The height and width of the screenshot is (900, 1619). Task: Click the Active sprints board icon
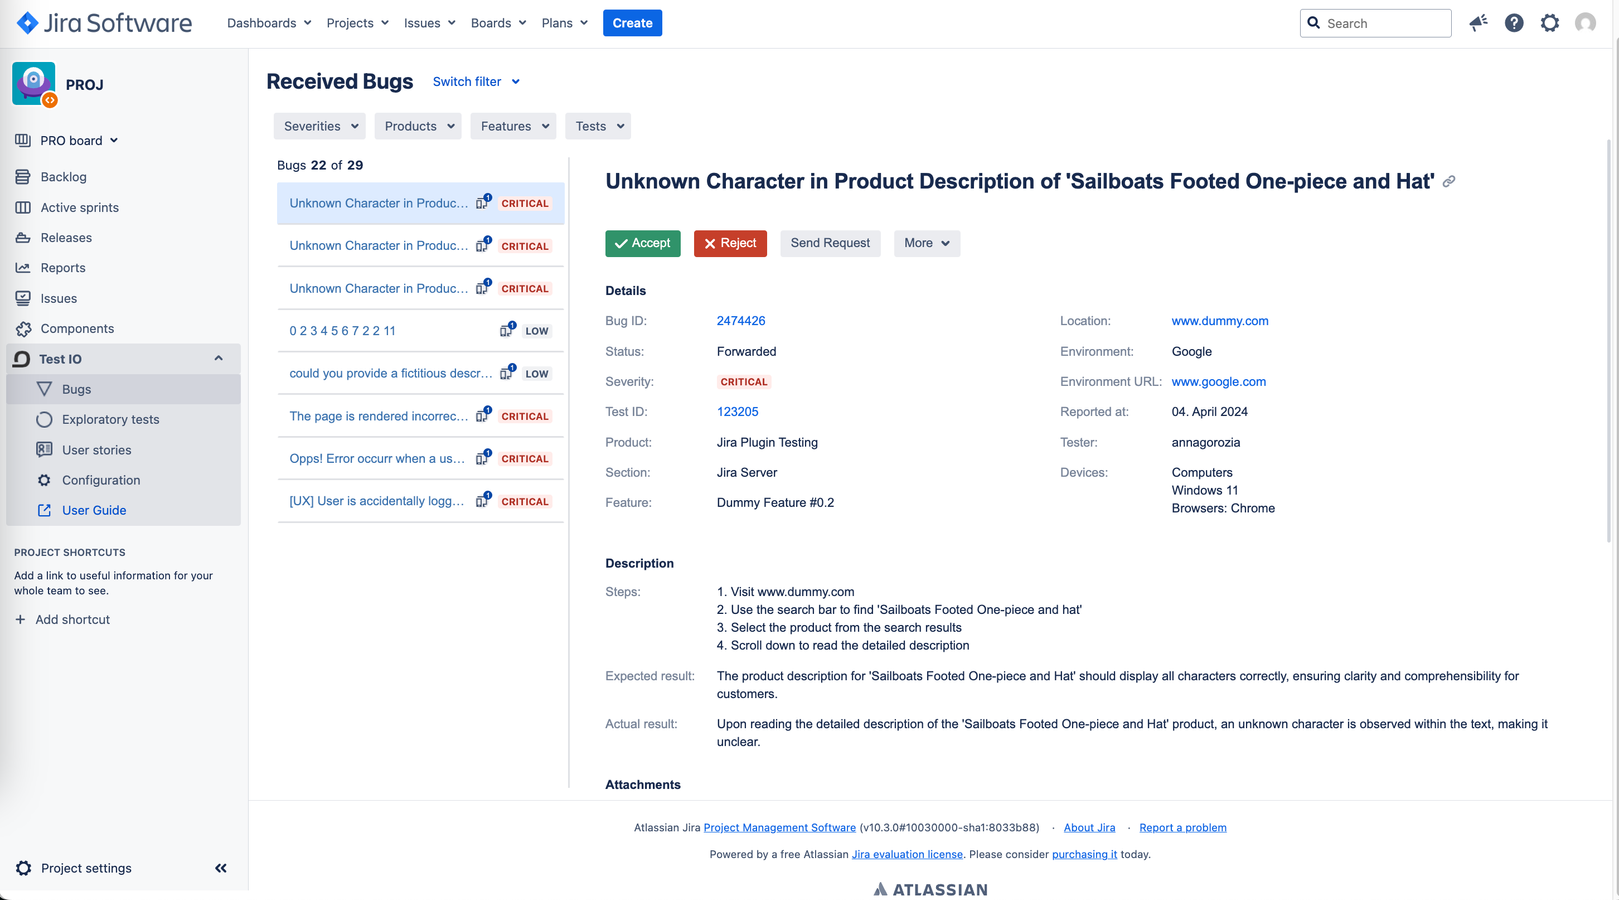pyautogui.click(x=23, y=207)
